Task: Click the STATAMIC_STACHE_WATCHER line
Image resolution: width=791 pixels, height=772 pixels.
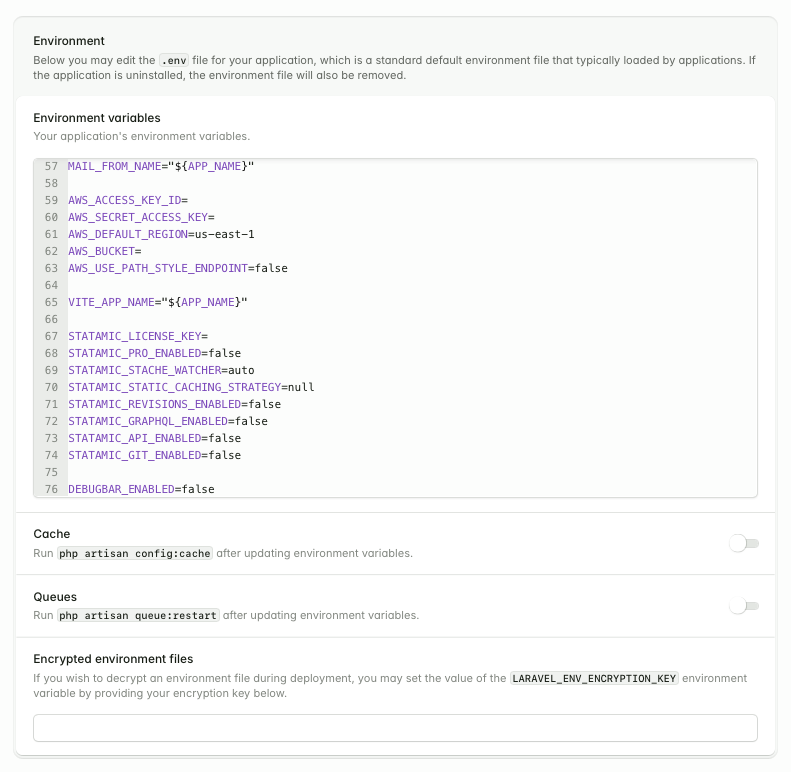Action: click(161, 370)
